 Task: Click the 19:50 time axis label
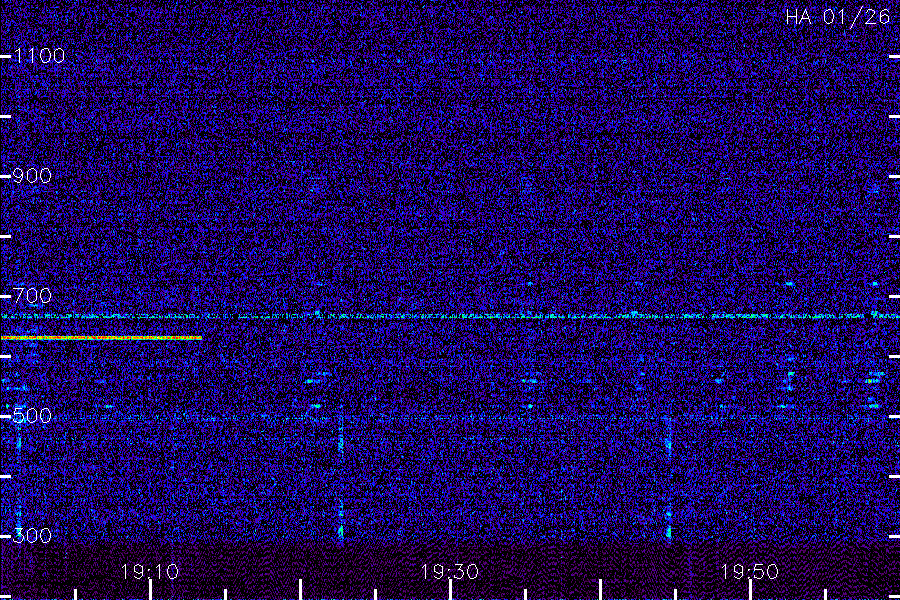(750, 572)
